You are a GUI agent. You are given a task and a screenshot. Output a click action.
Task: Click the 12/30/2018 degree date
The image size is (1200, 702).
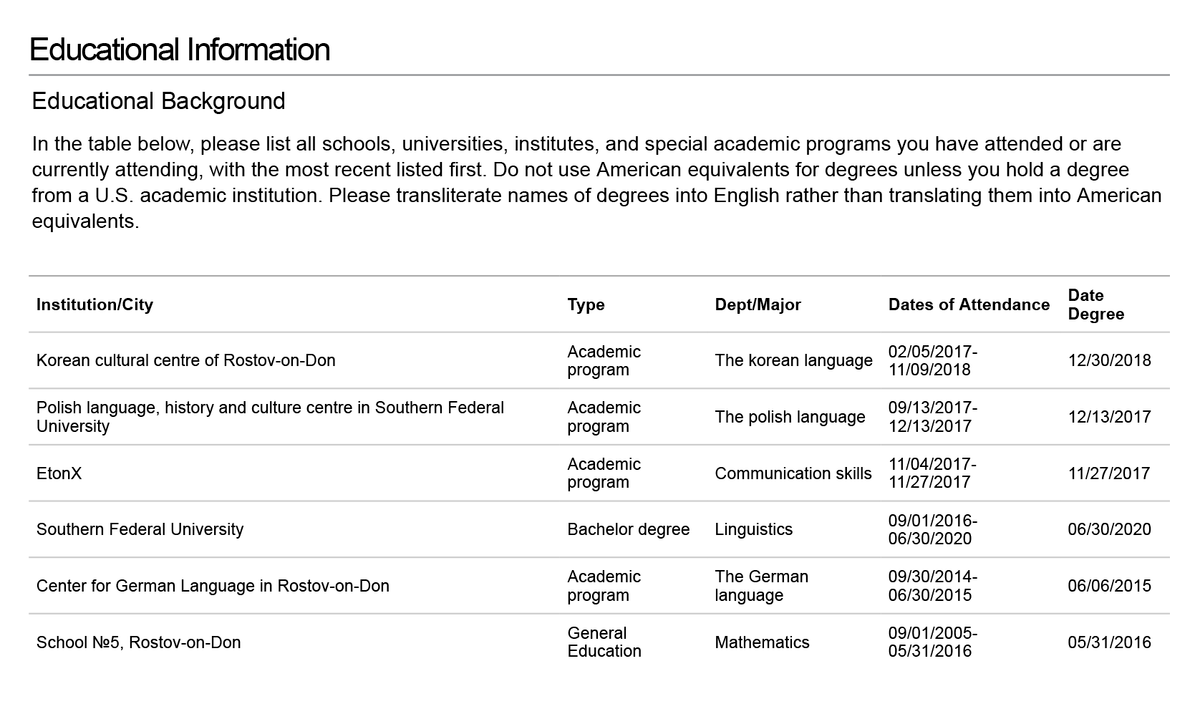click(1109, 360)
